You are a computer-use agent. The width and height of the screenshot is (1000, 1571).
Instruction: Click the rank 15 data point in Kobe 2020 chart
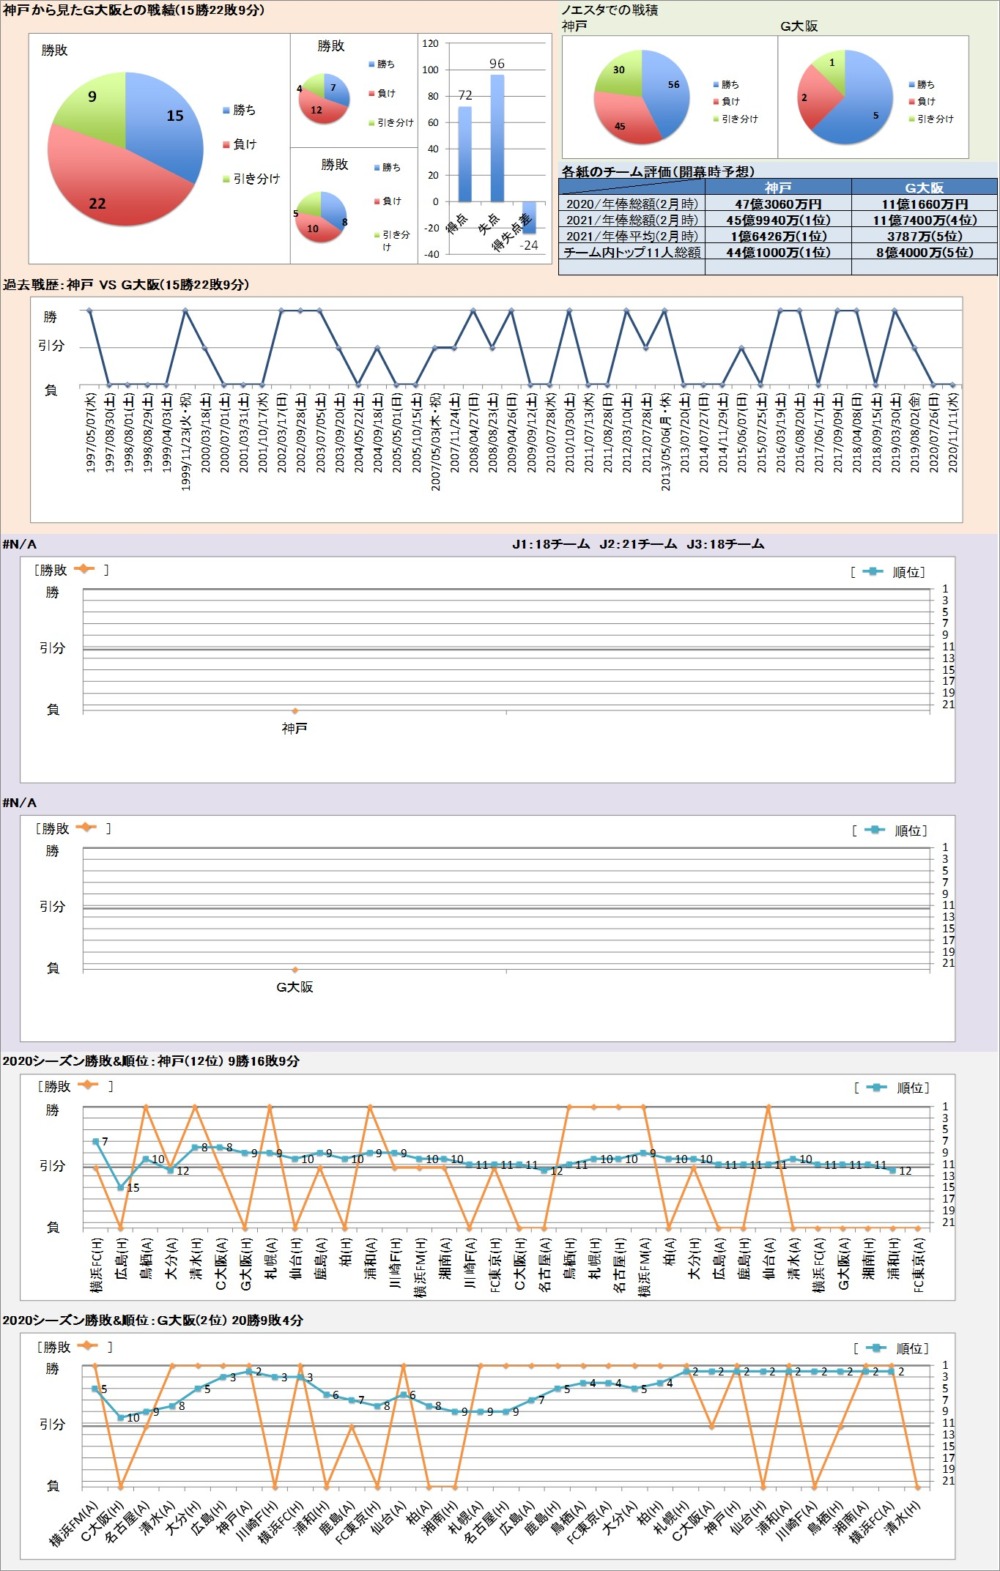tap(121, 1187)
